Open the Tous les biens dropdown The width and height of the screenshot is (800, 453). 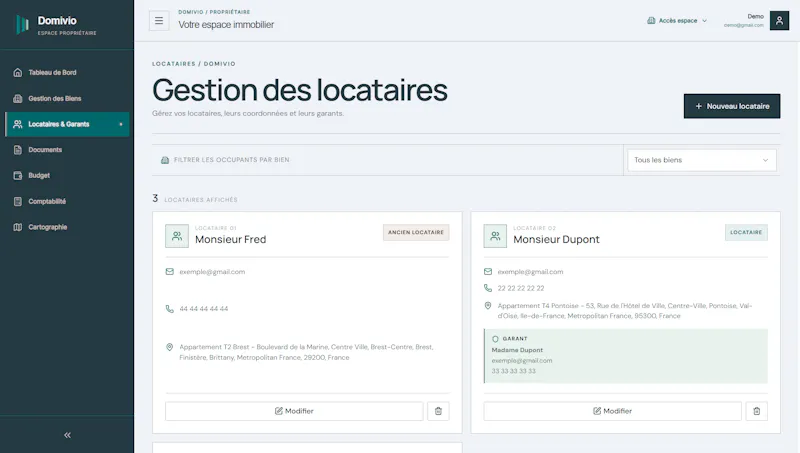(702, 160)
